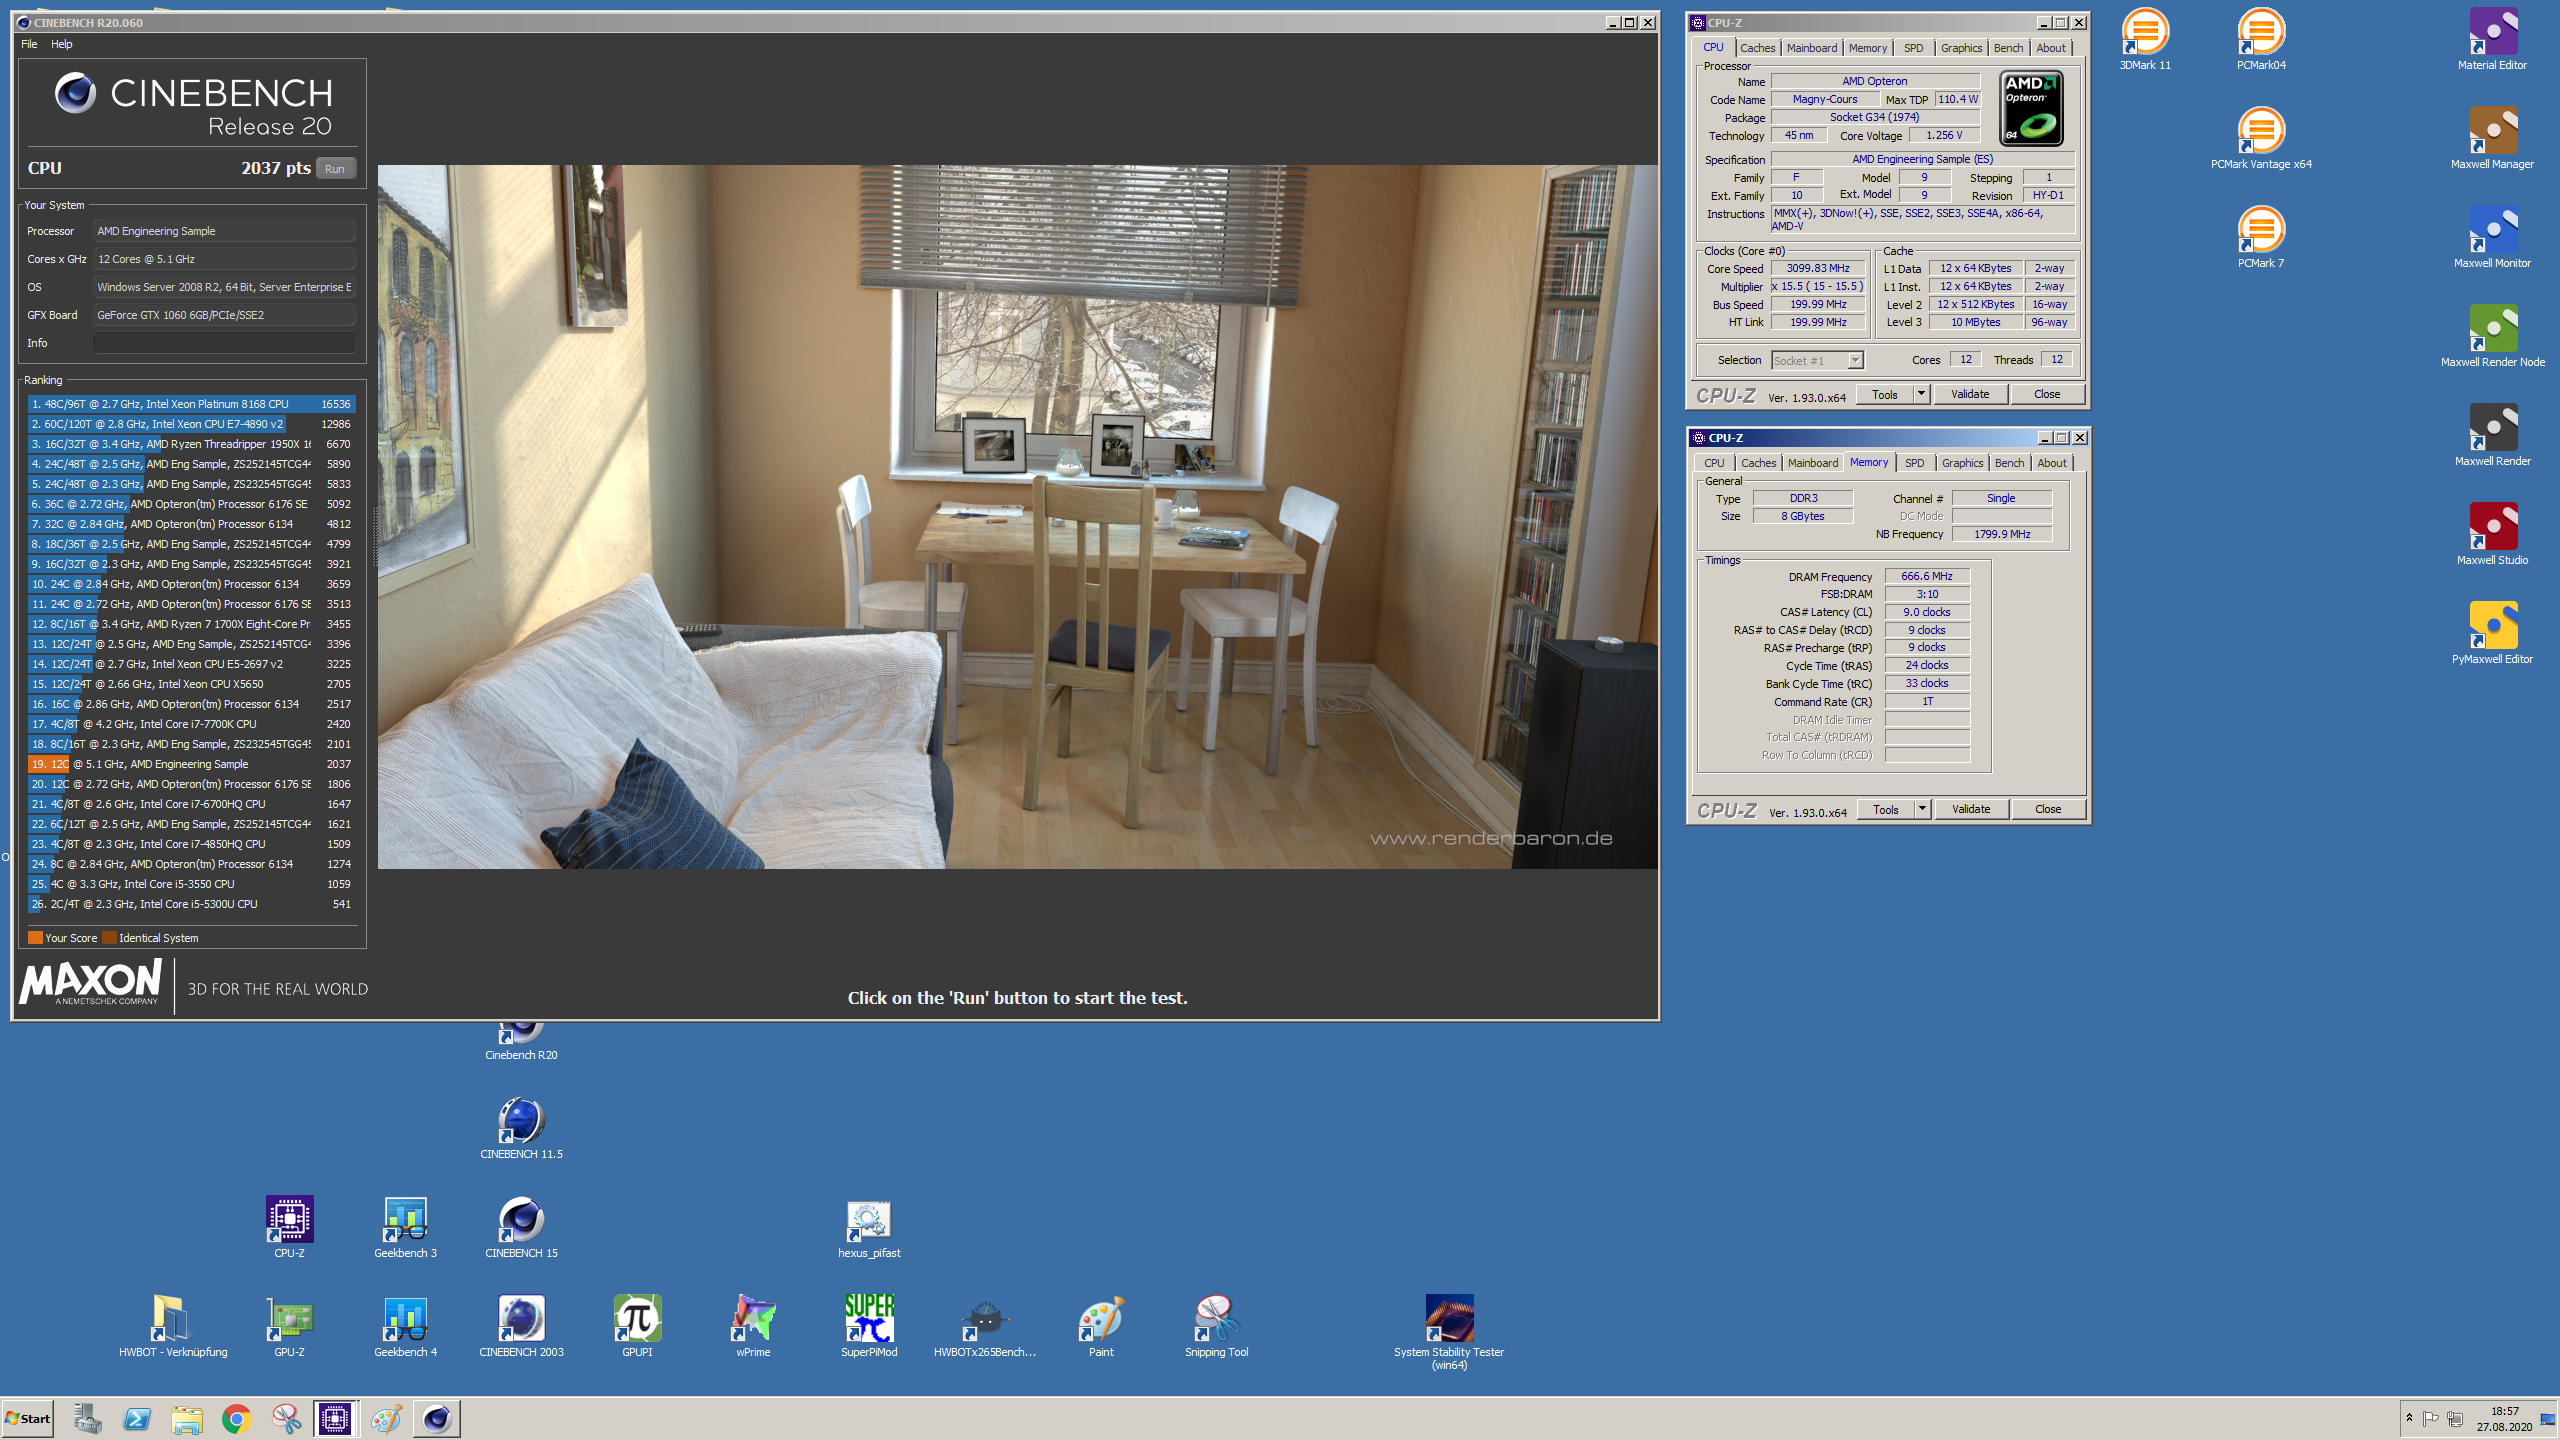
Task: Open SuperPiMod desktop icon
Action: click(x=869, y=1326)
